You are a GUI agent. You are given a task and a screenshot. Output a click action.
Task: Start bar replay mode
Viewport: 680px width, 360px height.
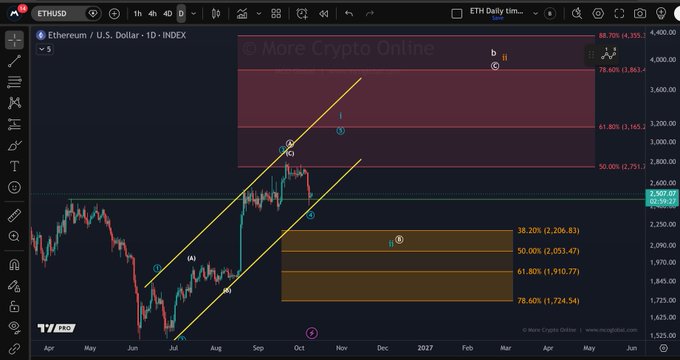324,14
